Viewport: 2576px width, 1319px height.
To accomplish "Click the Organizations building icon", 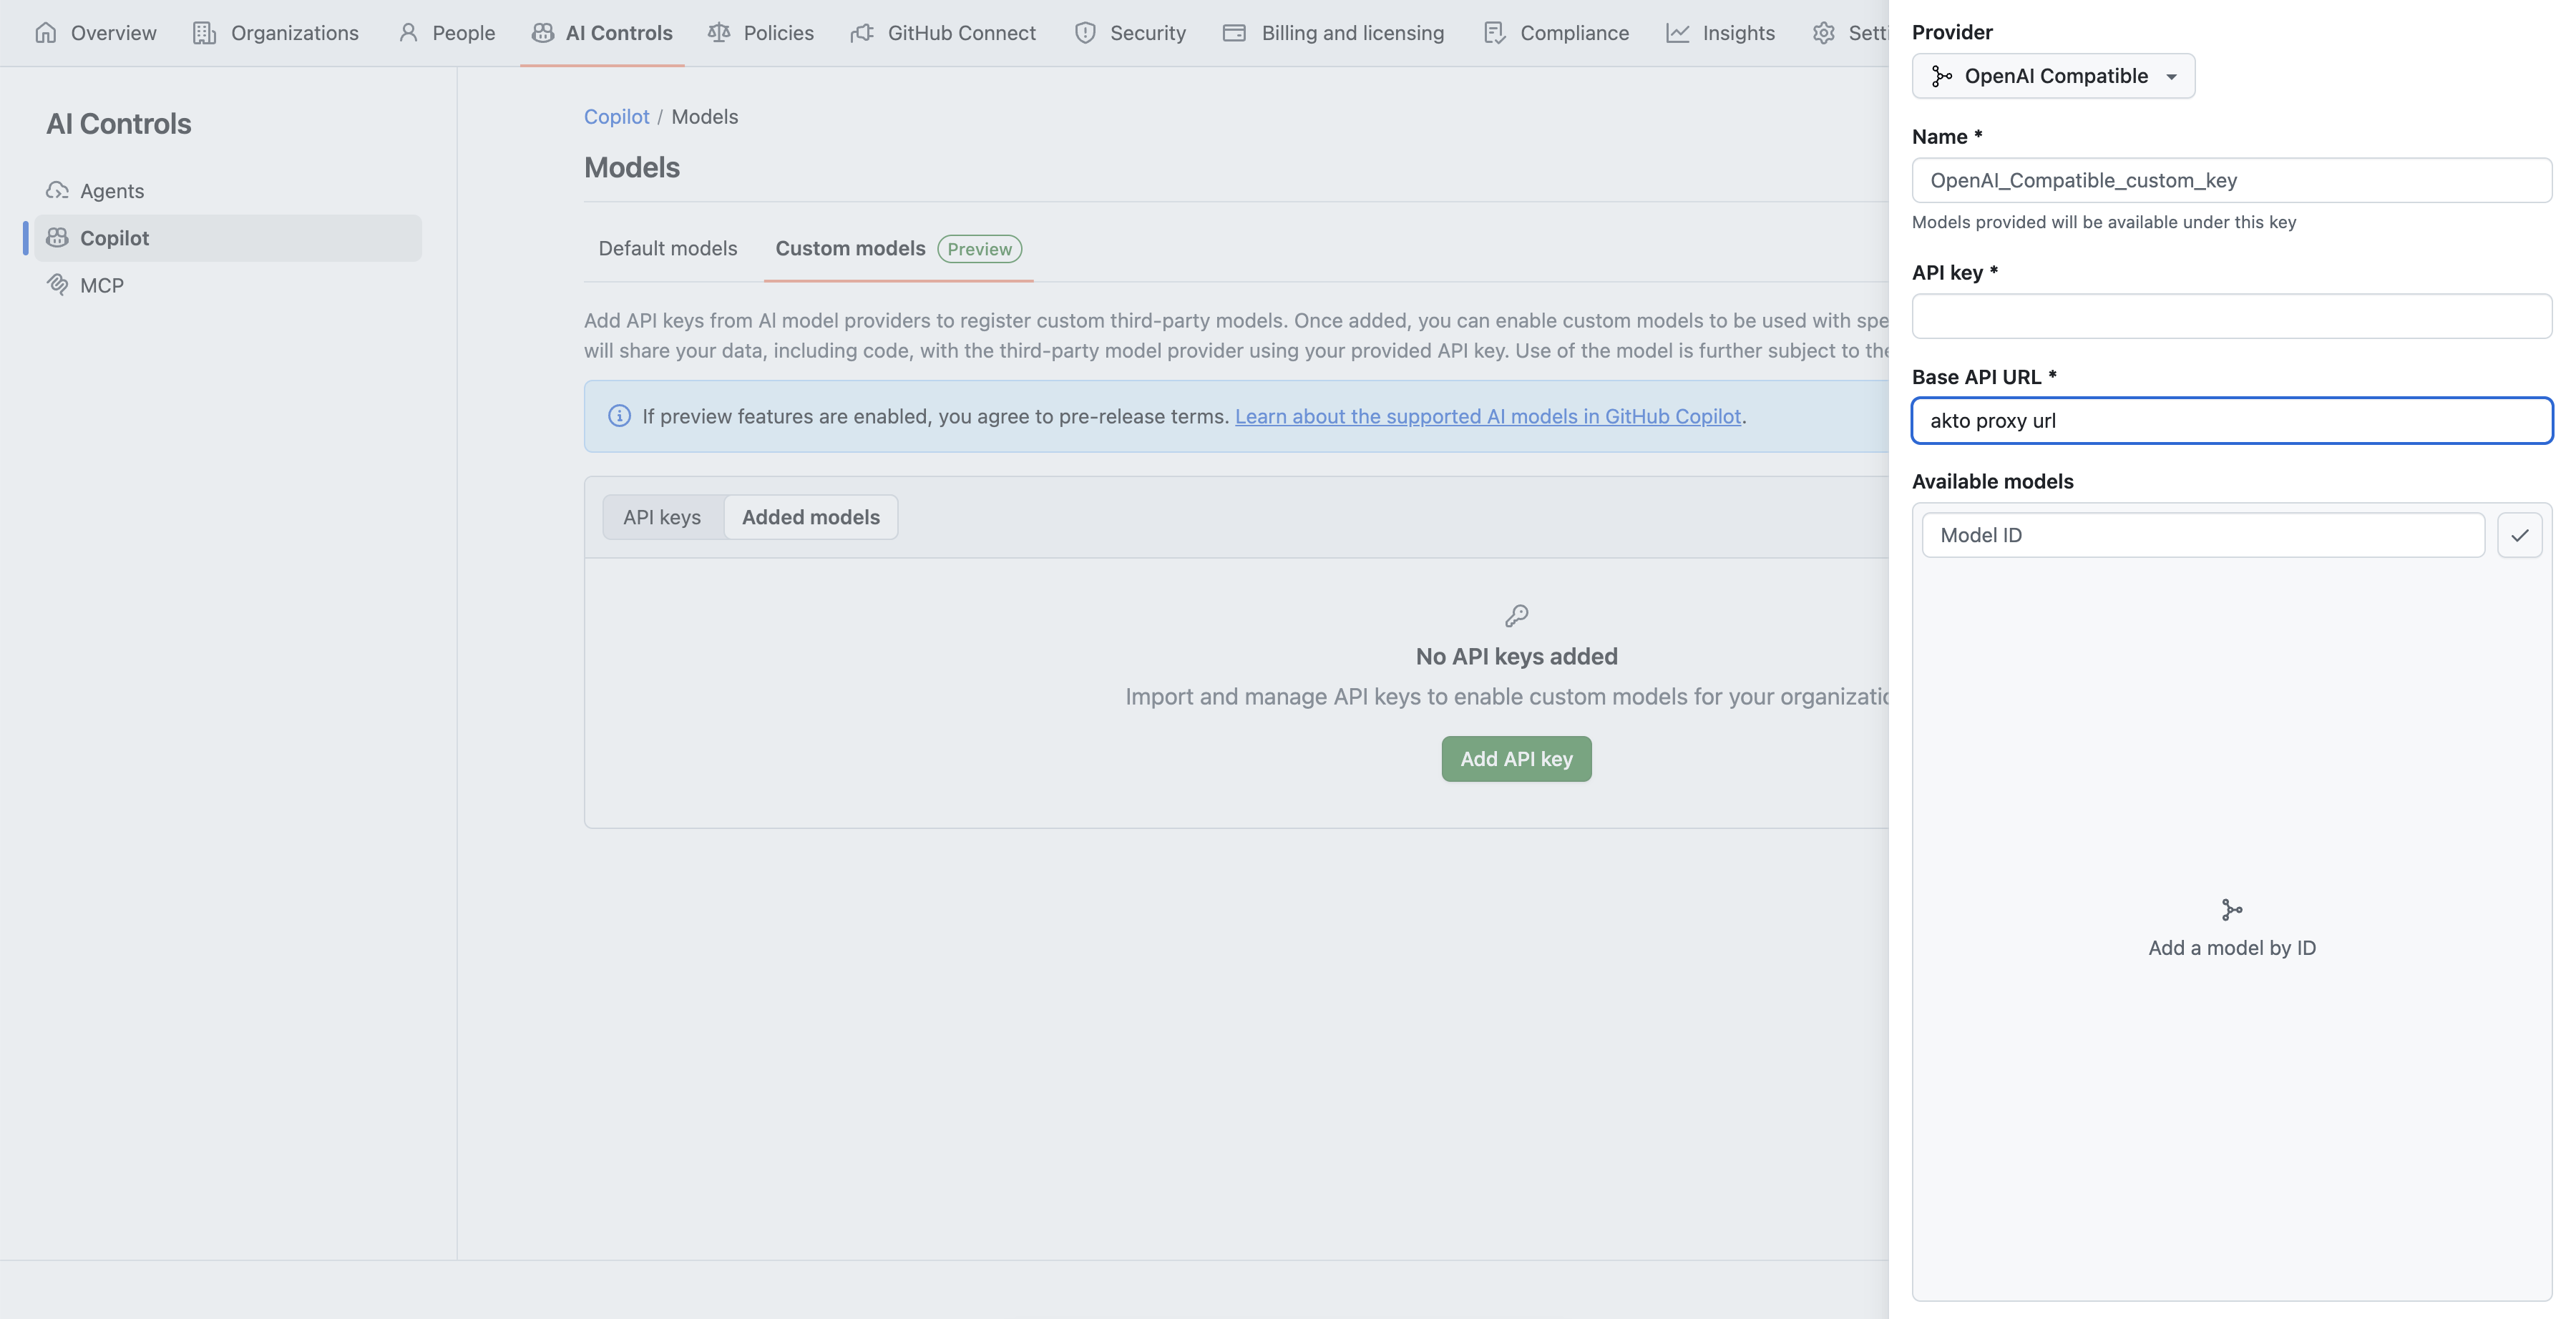I will tap(204, 33).
